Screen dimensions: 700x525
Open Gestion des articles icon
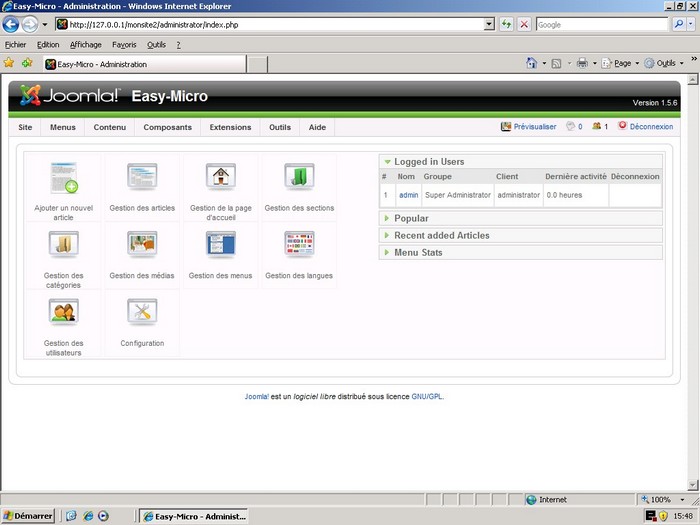click(x=142, y=177)
